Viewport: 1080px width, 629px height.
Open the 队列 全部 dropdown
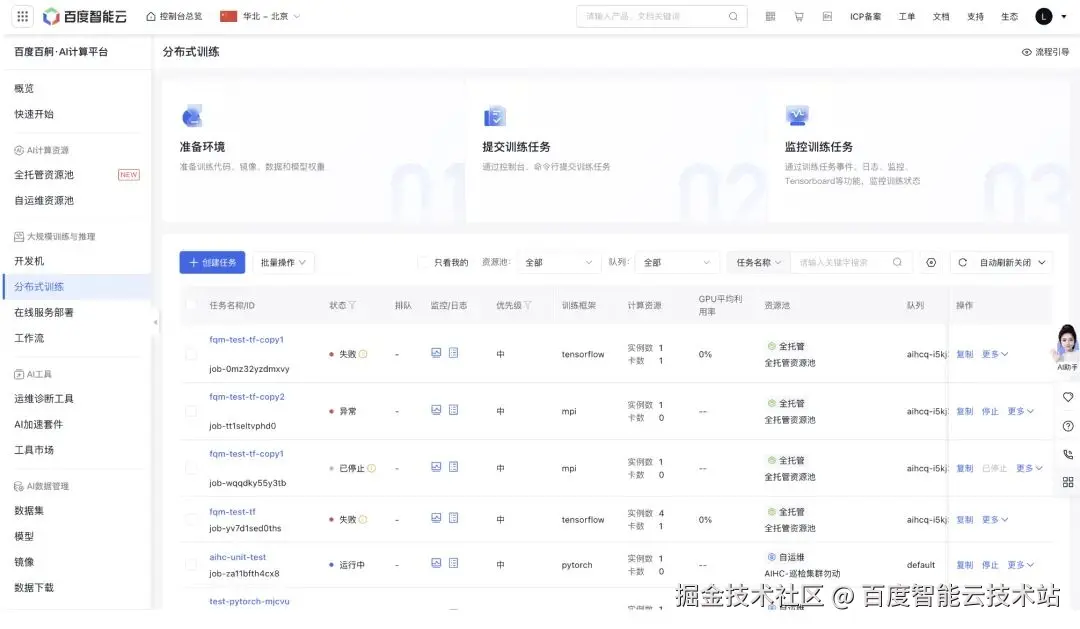[x=677, y=262]
